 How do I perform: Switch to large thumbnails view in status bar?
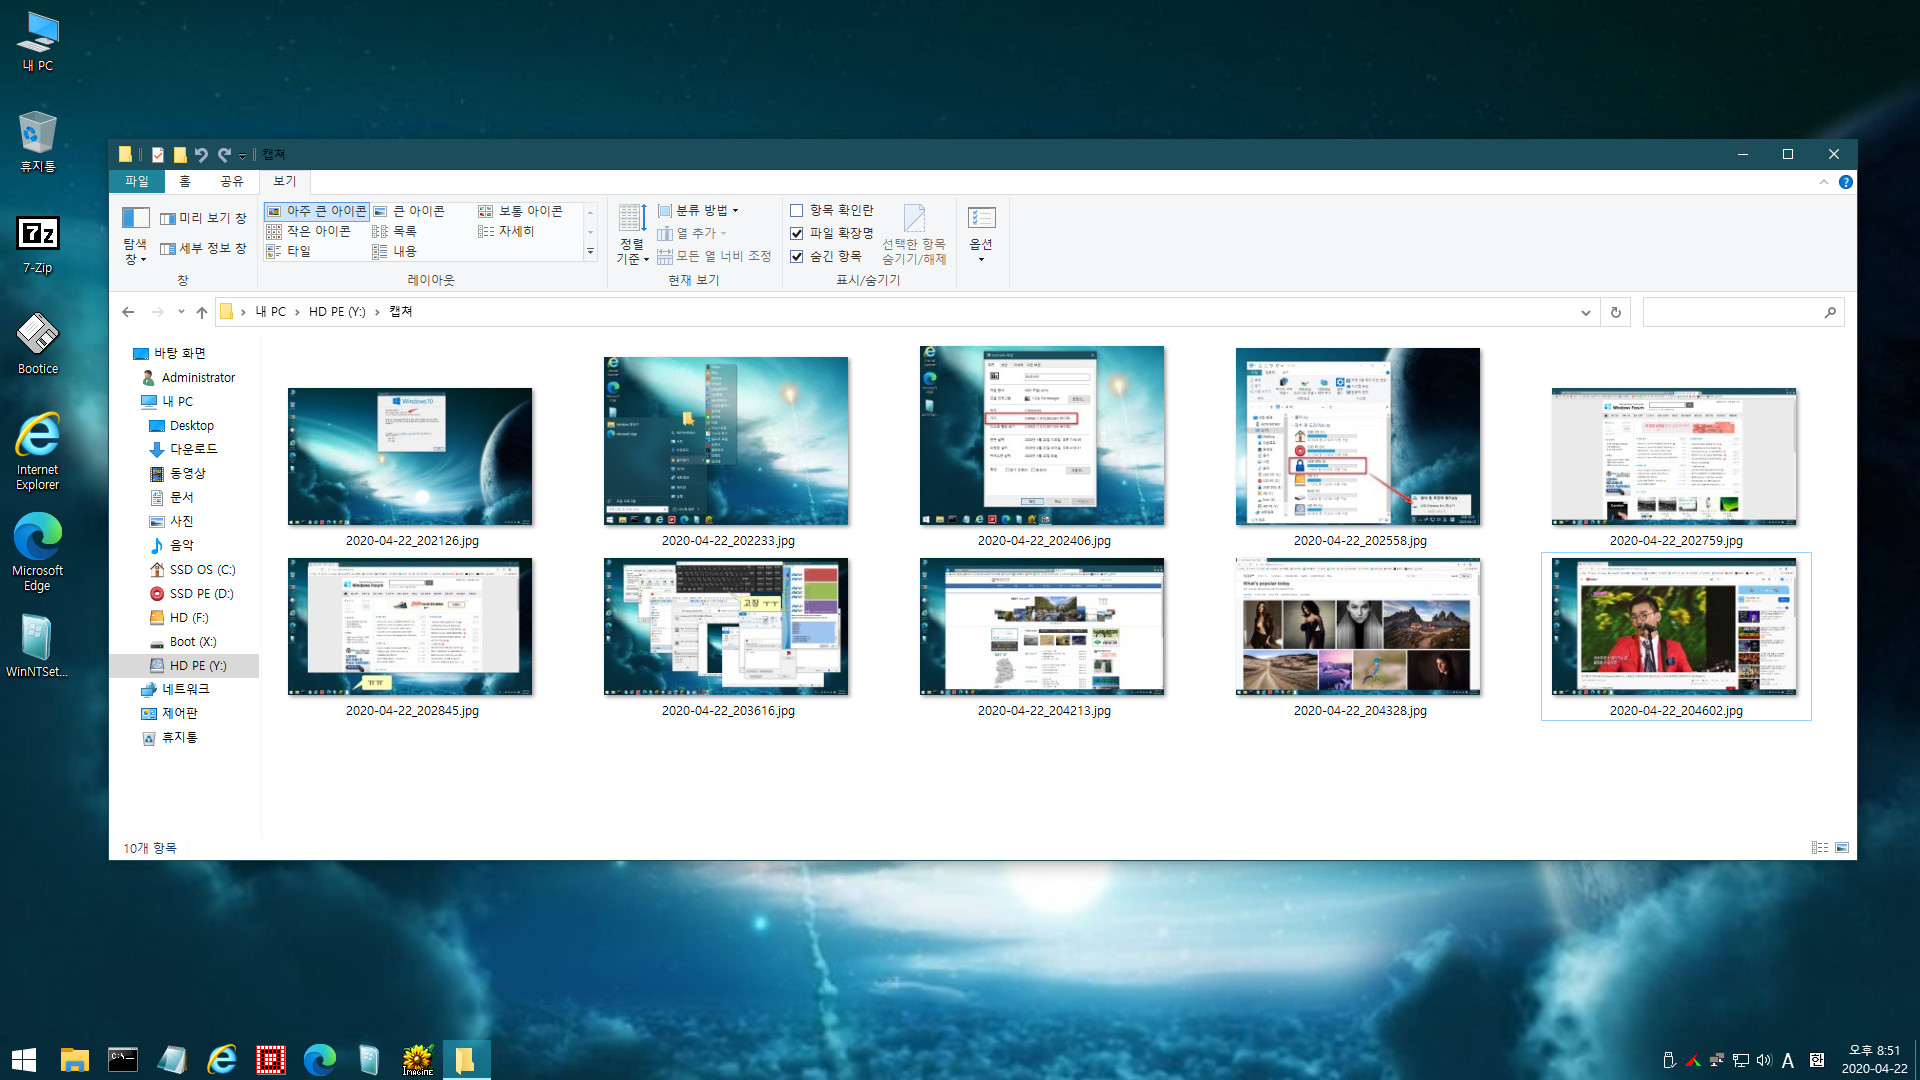coord(1842,847)
